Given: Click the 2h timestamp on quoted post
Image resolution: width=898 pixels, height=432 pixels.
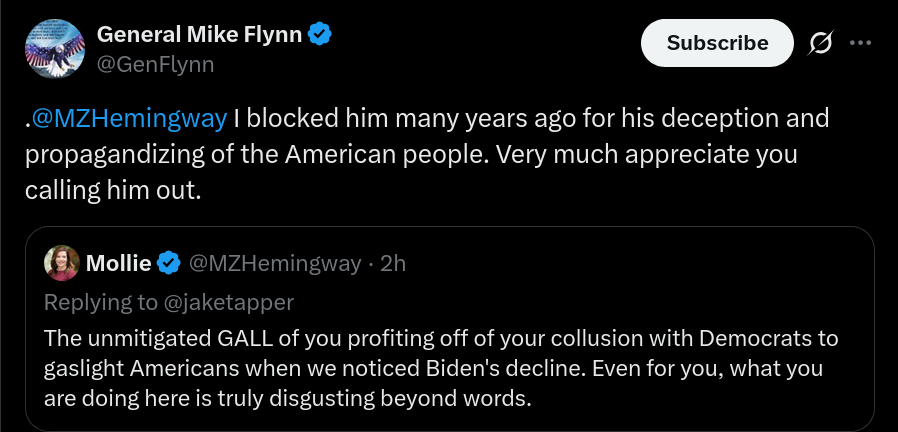Looking at the screenshot, I should 393,264.
